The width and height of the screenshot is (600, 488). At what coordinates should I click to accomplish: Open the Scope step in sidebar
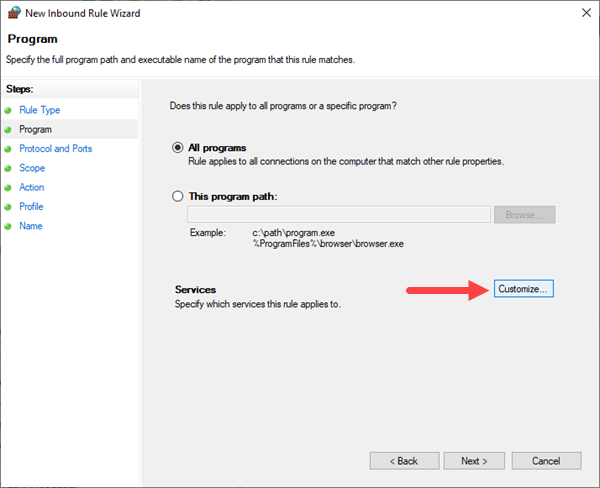click(32, 168)
